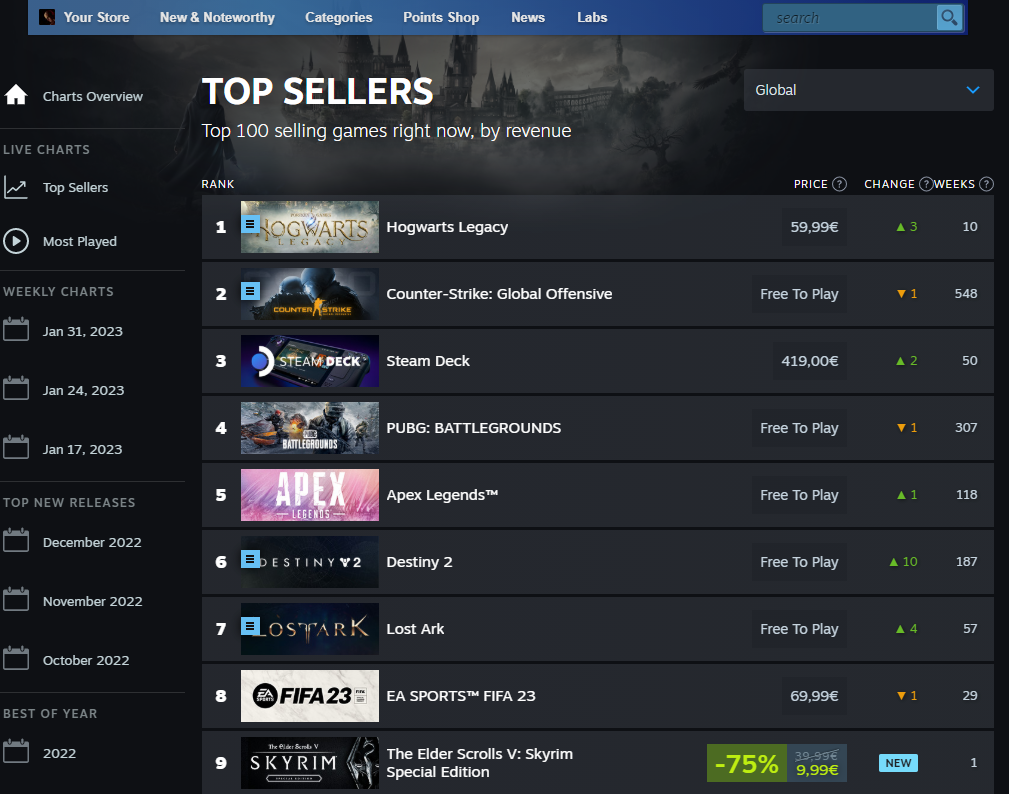Click list badge icon on Hogwarts Legacy
Image resolution: width=1009 pixels, height=794 pixels.
pyautogui.click(x=250, y=224)
